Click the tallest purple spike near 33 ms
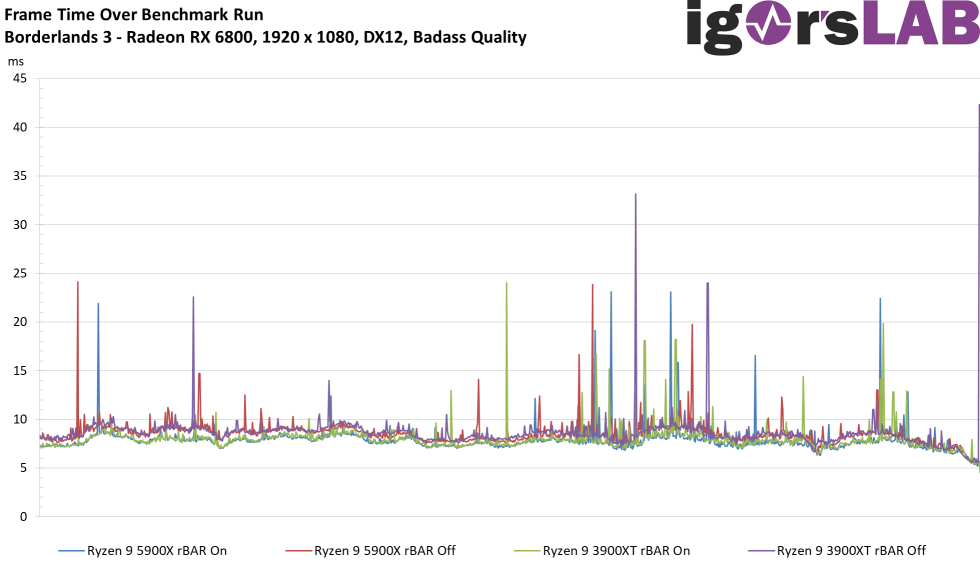The width and height of the screenshot is (980, 583). (636, 312)
